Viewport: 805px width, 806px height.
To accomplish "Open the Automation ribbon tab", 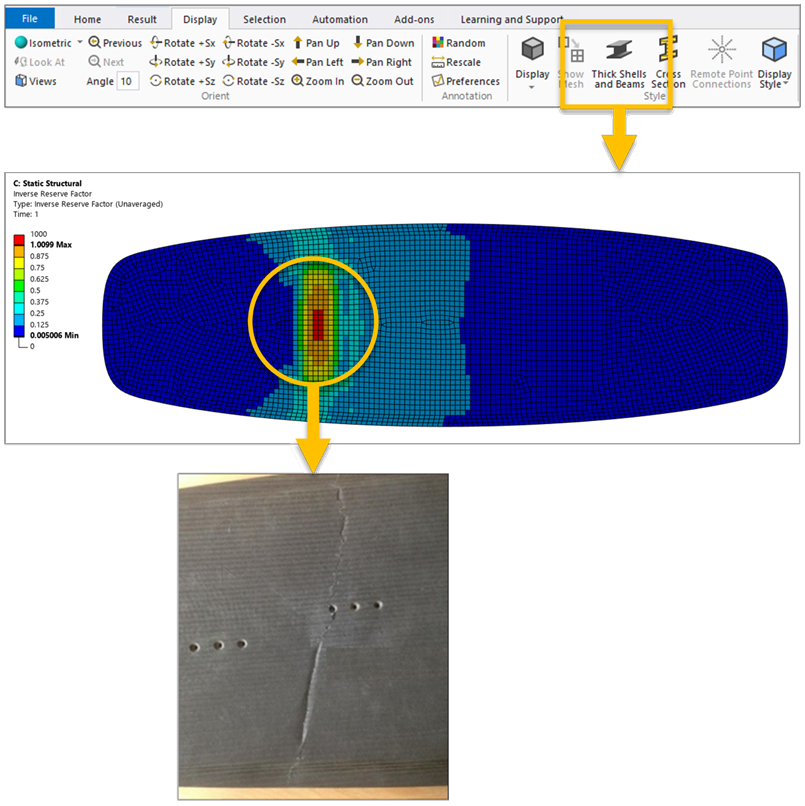I will pos(340,20).
